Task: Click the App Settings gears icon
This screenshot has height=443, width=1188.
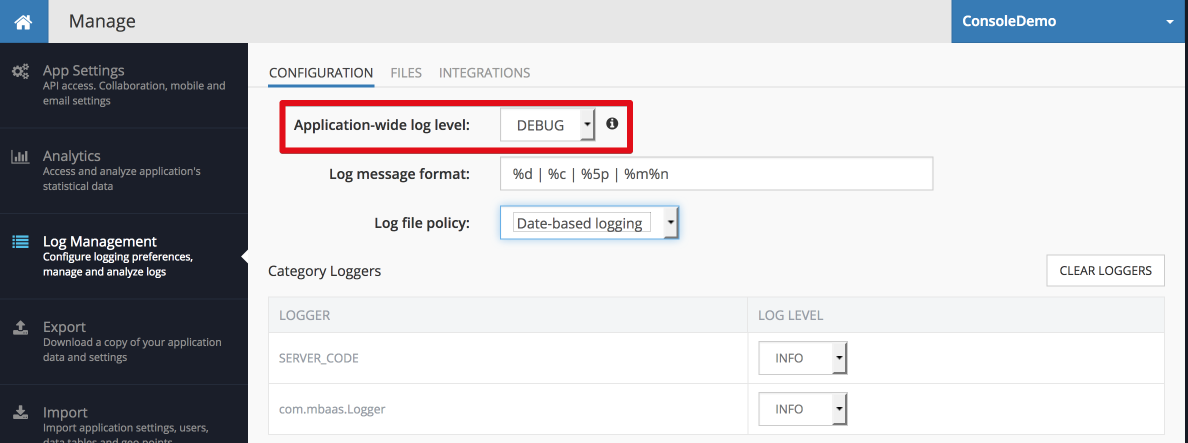Action: coord(20,72)
